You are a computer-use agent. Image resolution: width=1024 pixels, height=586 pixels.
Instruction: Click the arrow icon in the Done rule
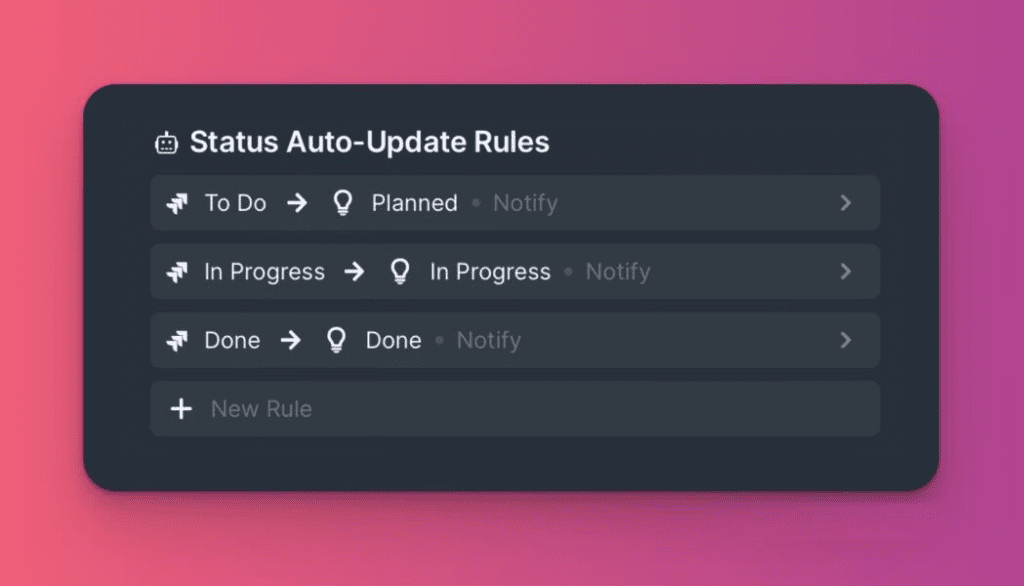coord(291,340)
